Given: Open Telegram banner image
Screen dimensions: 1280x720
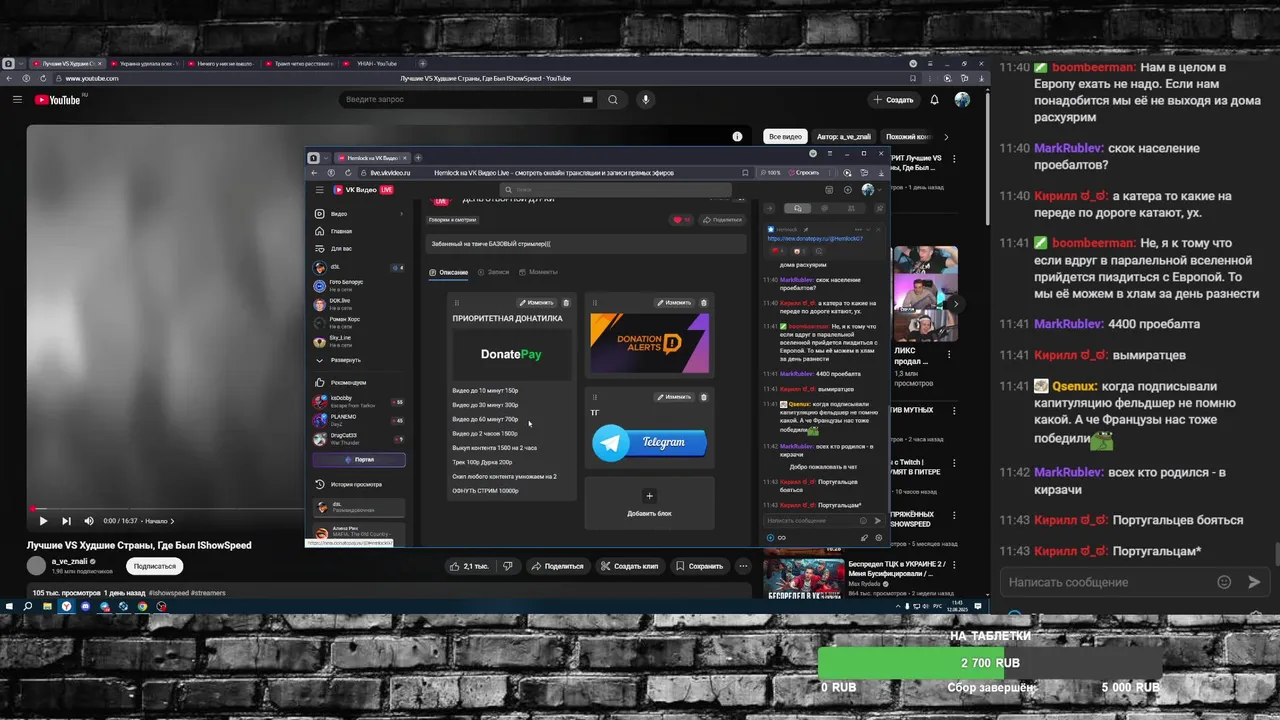Looking at the screenshot, I should (x=649, y=442).
